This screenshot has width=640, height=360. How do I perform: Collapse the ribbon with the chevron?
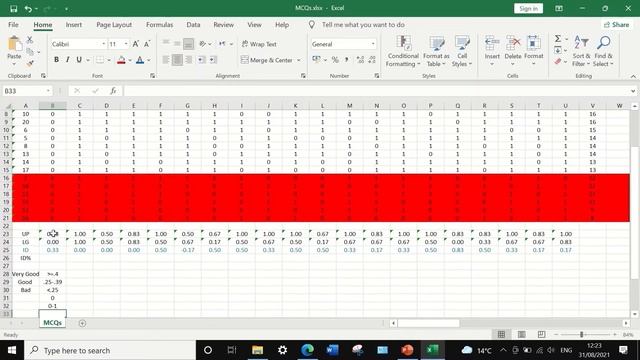(x=633, y=76)
